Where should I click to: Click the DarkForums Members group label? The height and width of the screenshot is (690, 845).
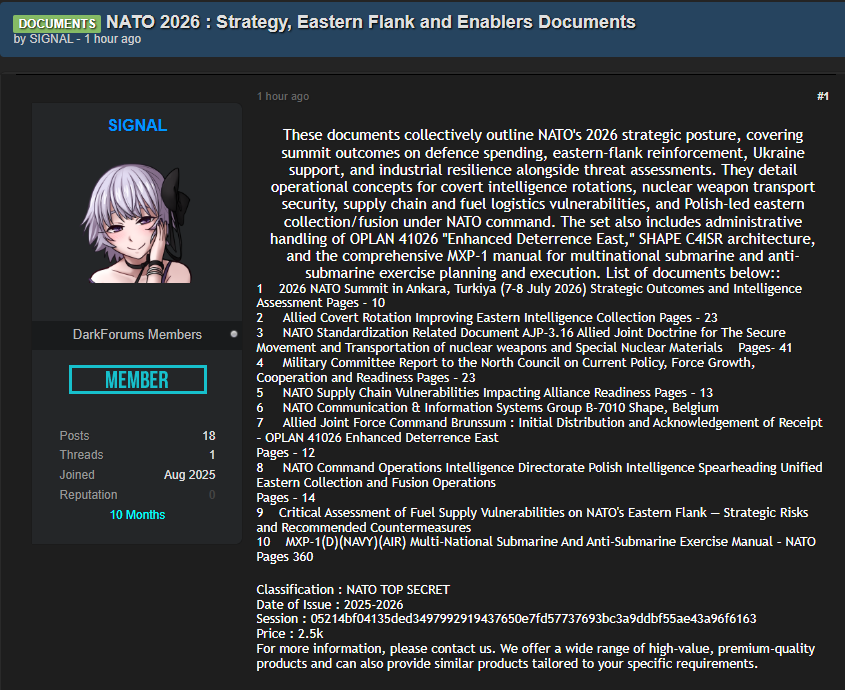pos(137,334)
